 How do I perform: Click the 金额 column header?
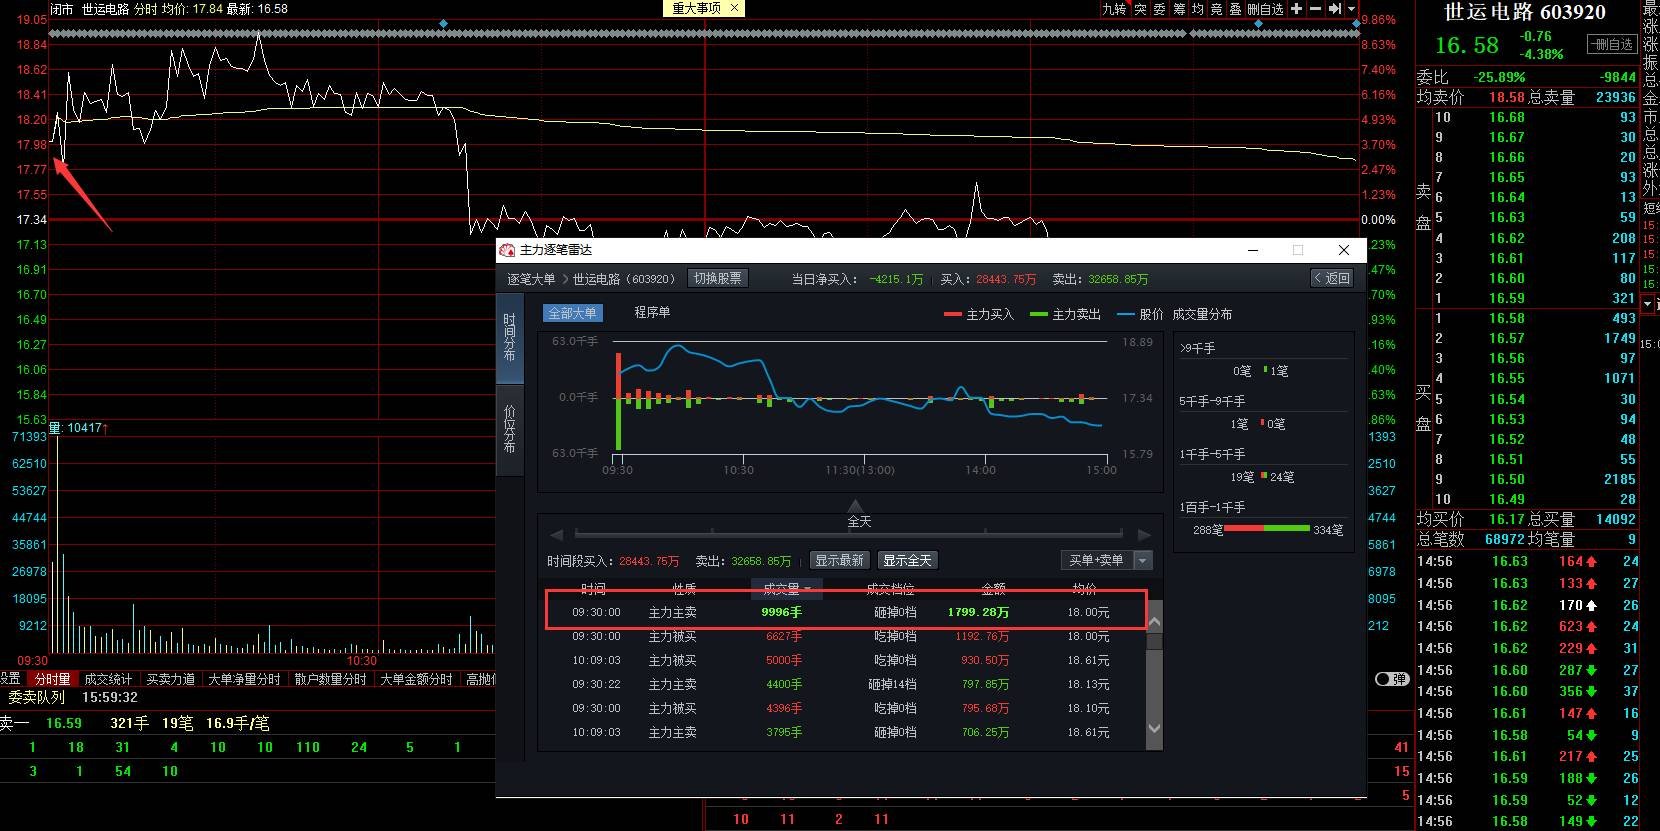tap(993, 589)
